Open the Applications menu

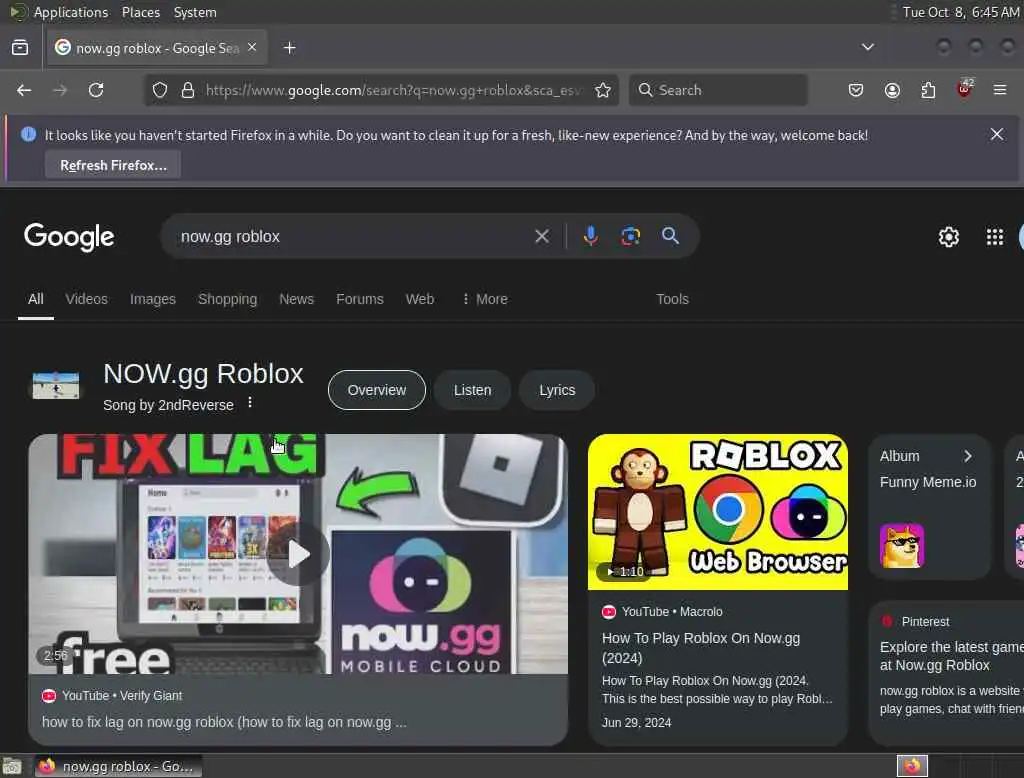pyautogui.click(x=71, y=12)
